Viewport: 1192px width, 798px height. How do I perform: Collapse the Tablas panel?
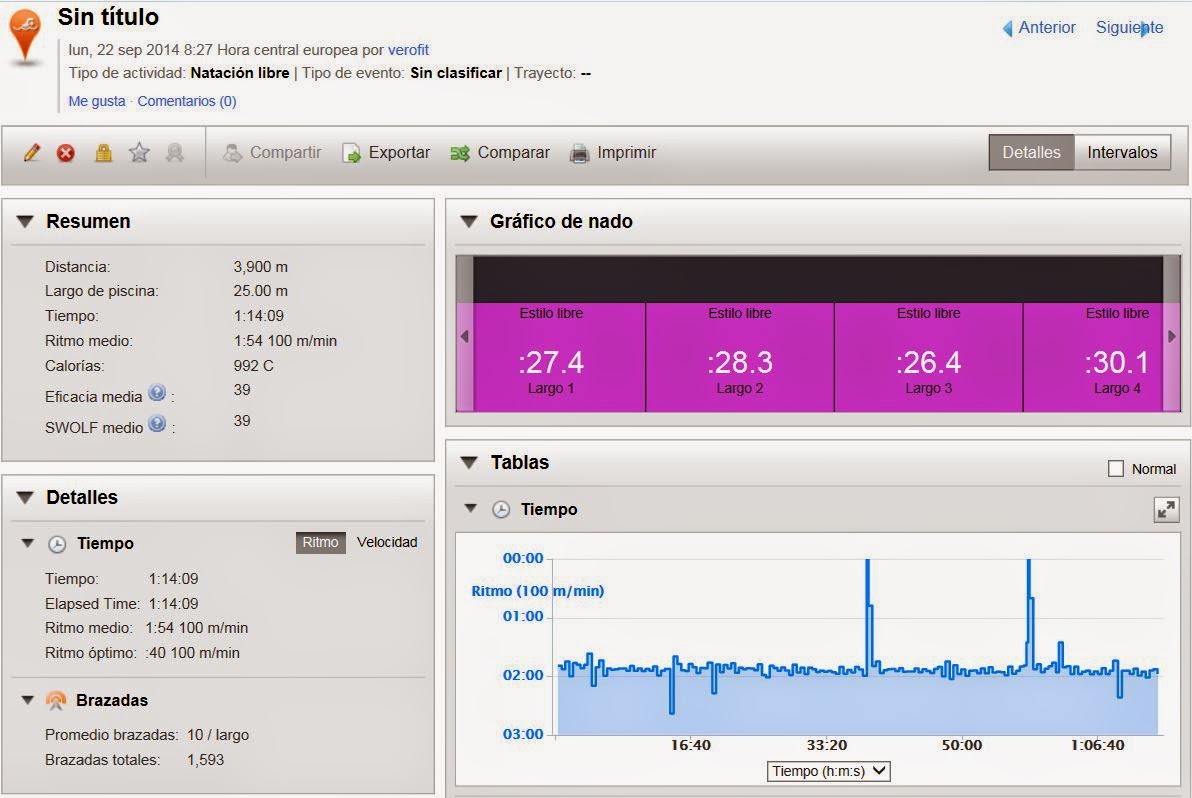pos(469,463)
